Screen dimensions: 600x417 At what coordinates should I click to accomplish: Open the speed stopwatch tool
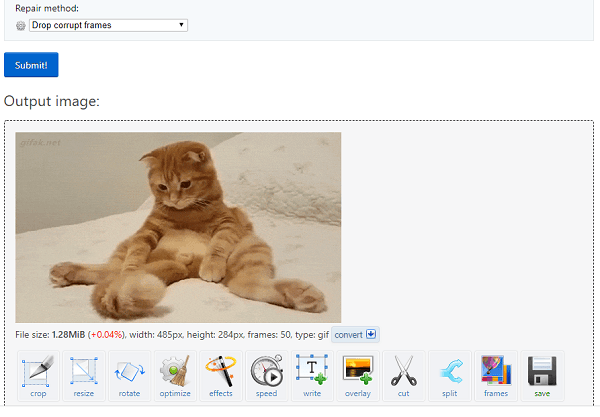tap(266, 376)
